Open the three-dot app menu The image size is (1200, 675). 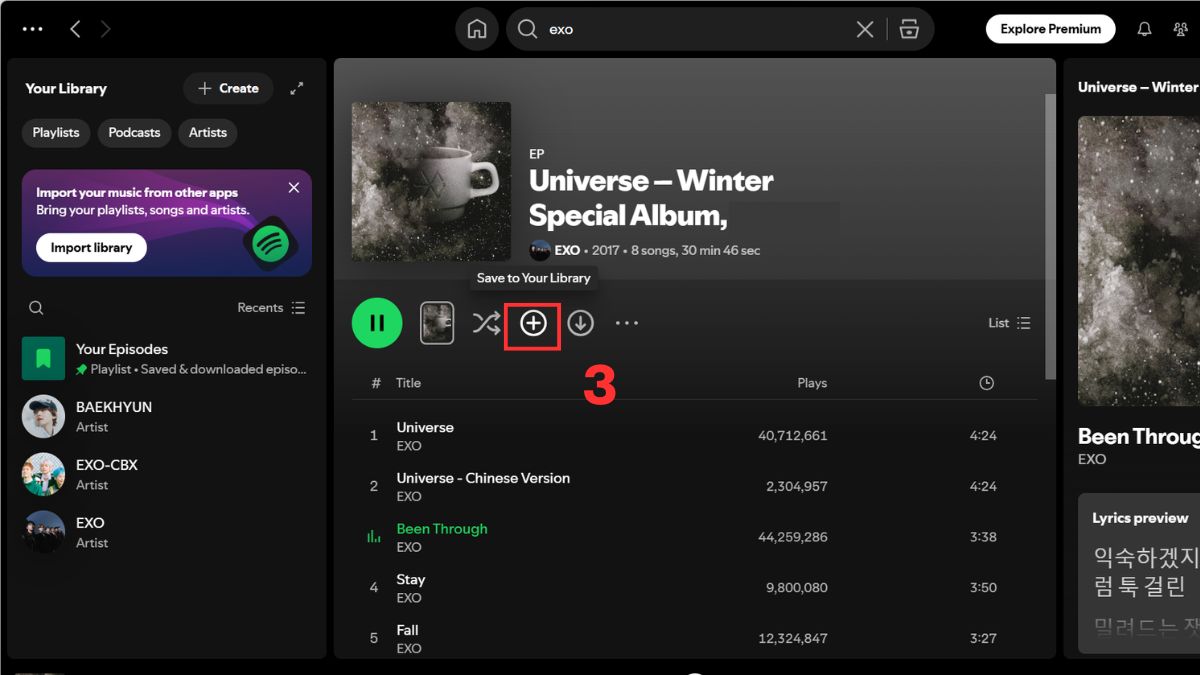coord(33,29)
